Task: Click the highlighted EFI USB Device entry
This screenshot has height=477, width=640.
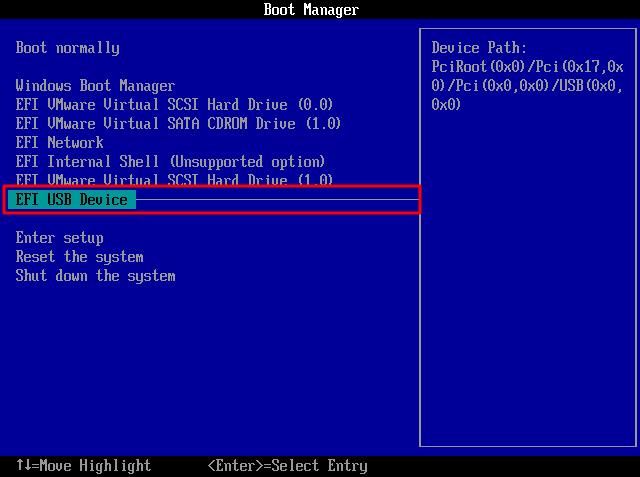Action: coord(71,200)
